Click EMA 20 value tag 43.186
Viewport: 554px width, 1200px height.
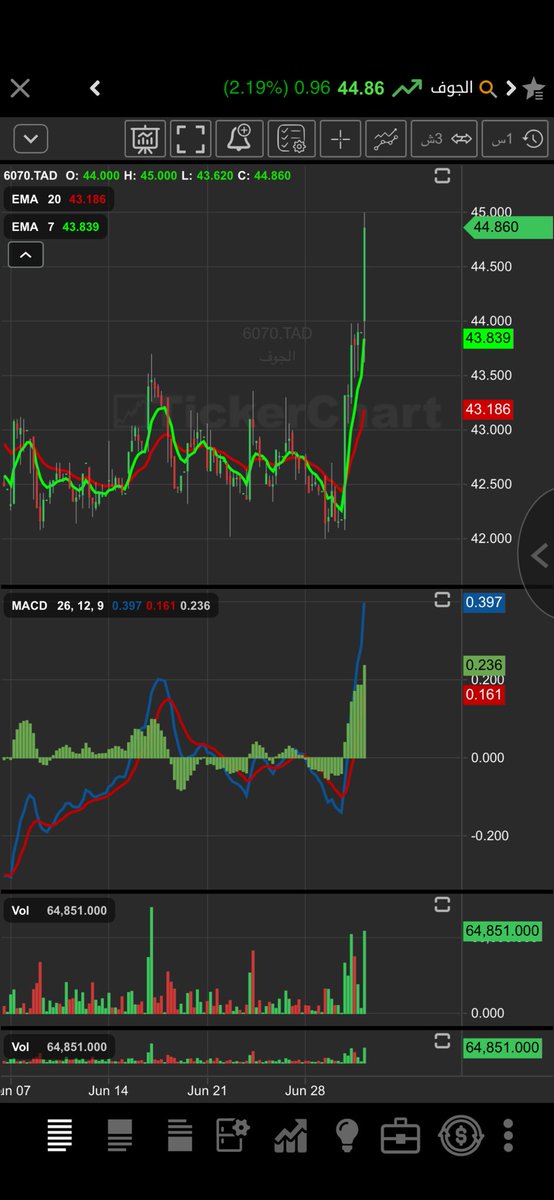(489, 410)
